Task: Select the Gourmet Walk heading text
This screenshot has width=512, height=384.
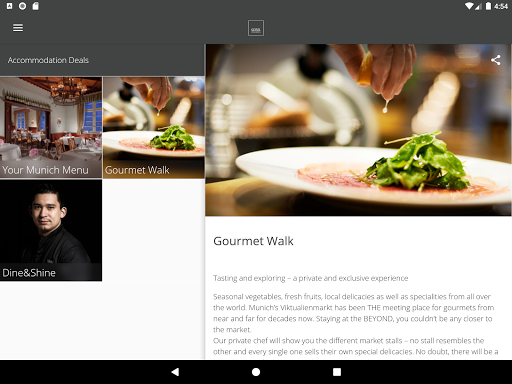Action: point(253,241)
